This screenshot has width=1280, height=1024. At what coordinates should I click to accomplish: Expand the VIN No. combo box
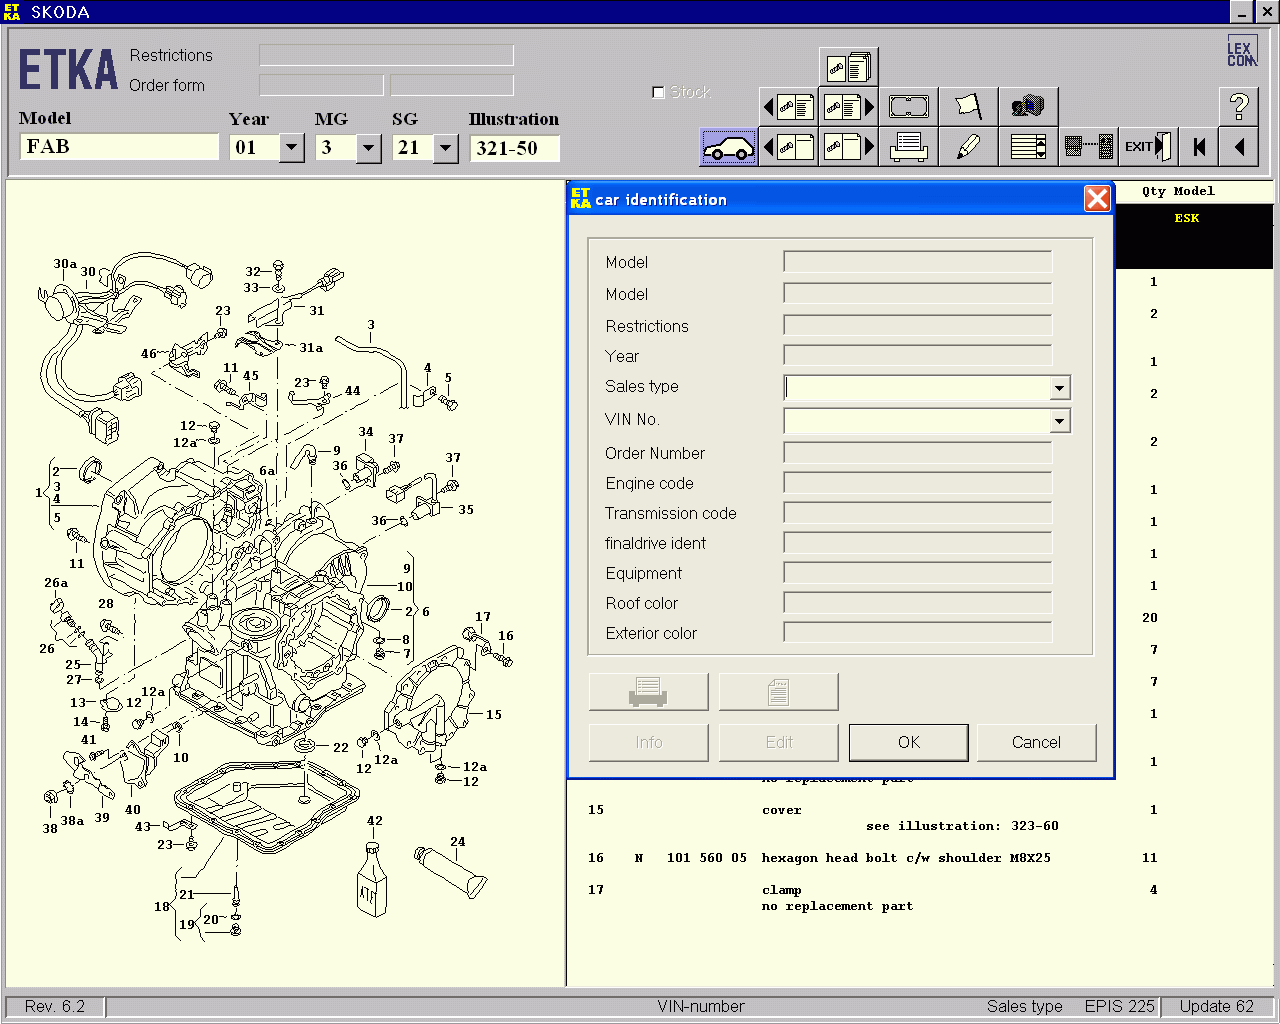point(1059,421)
